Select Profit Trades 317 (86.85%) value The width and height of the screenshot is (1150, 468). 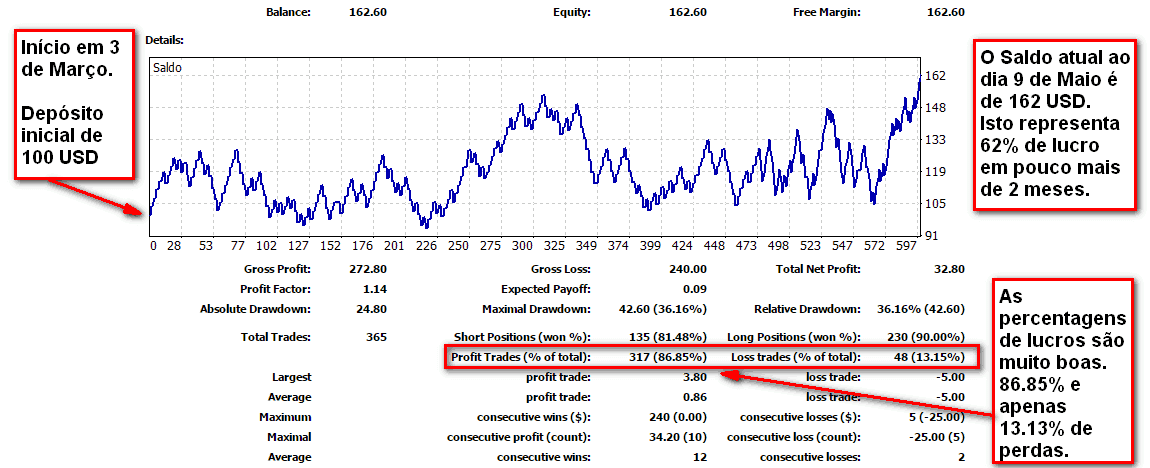tap(669, 357)
